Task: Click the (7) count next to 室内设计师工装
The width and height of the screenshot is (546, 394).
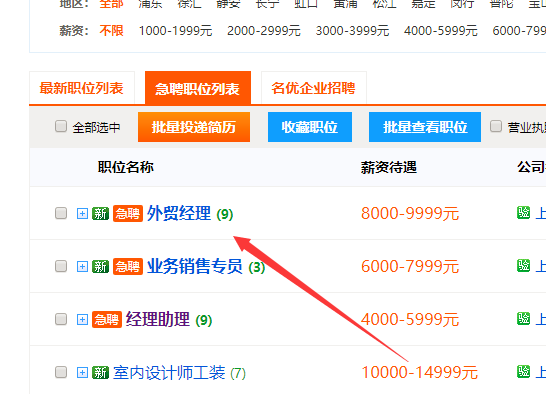Action: (238, 373)
